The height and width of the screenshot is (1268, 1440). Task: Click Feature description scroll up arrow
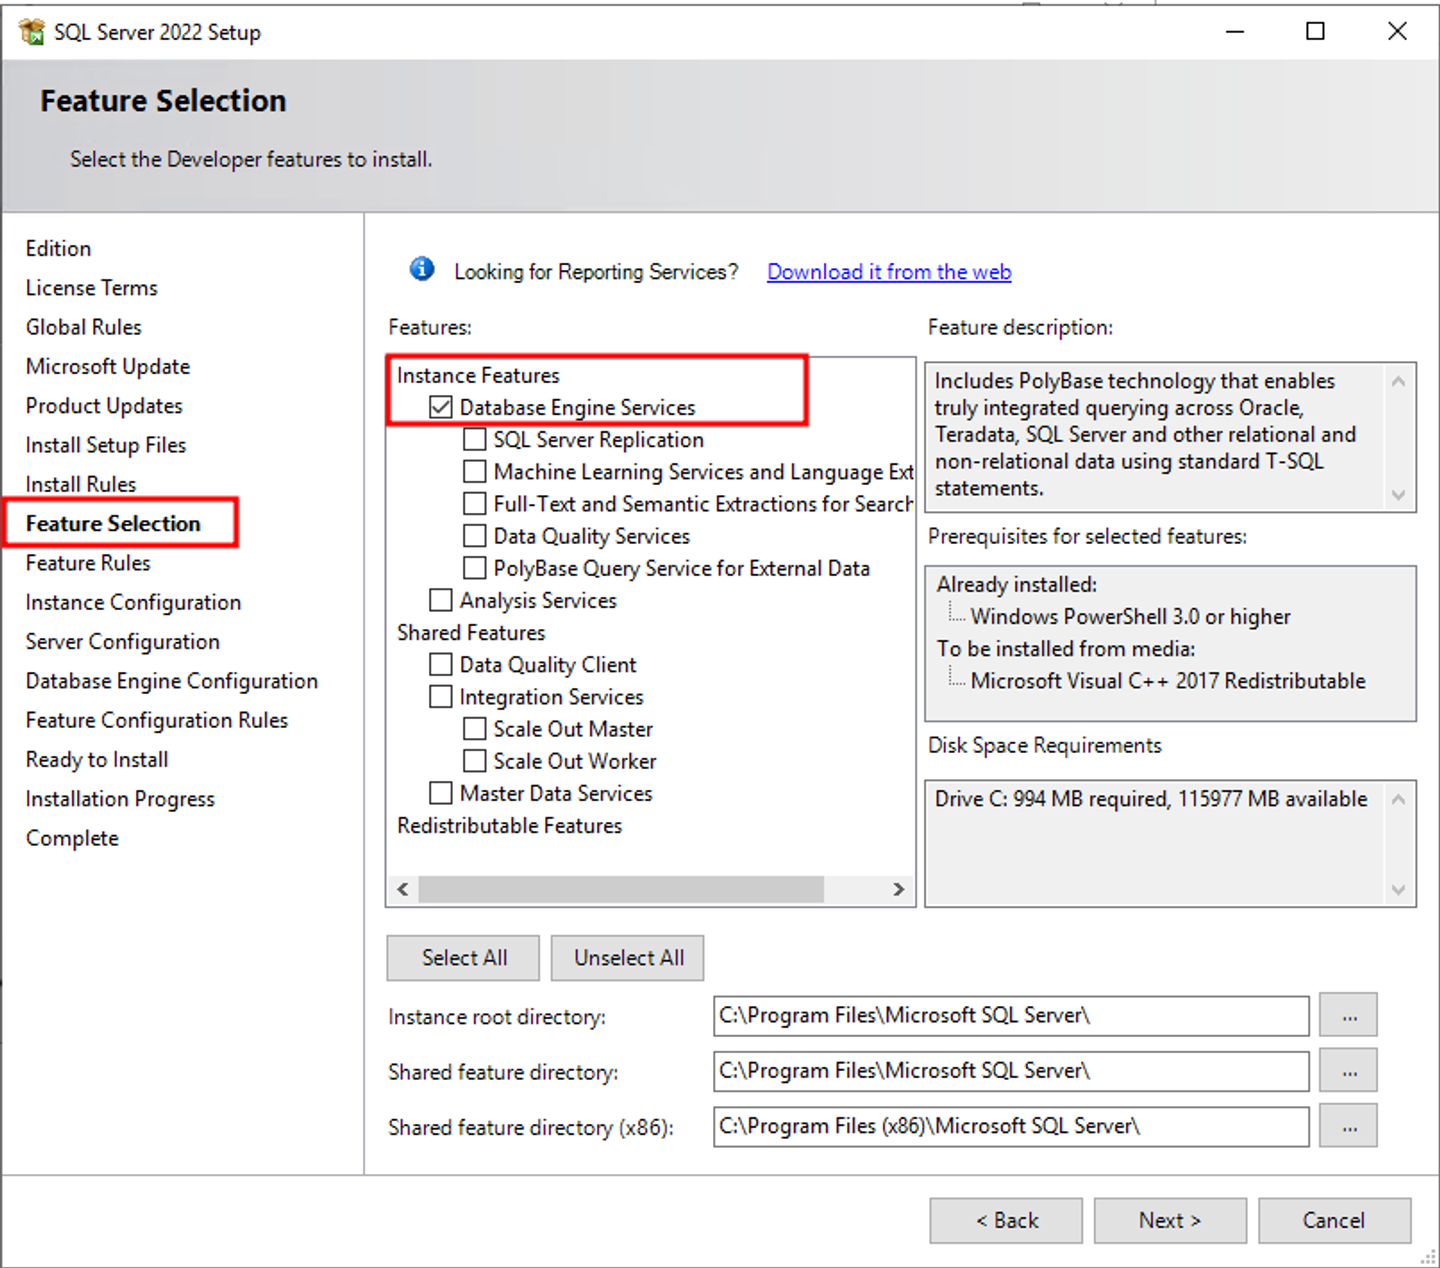pyautogui.click(x=1398, y=381)
